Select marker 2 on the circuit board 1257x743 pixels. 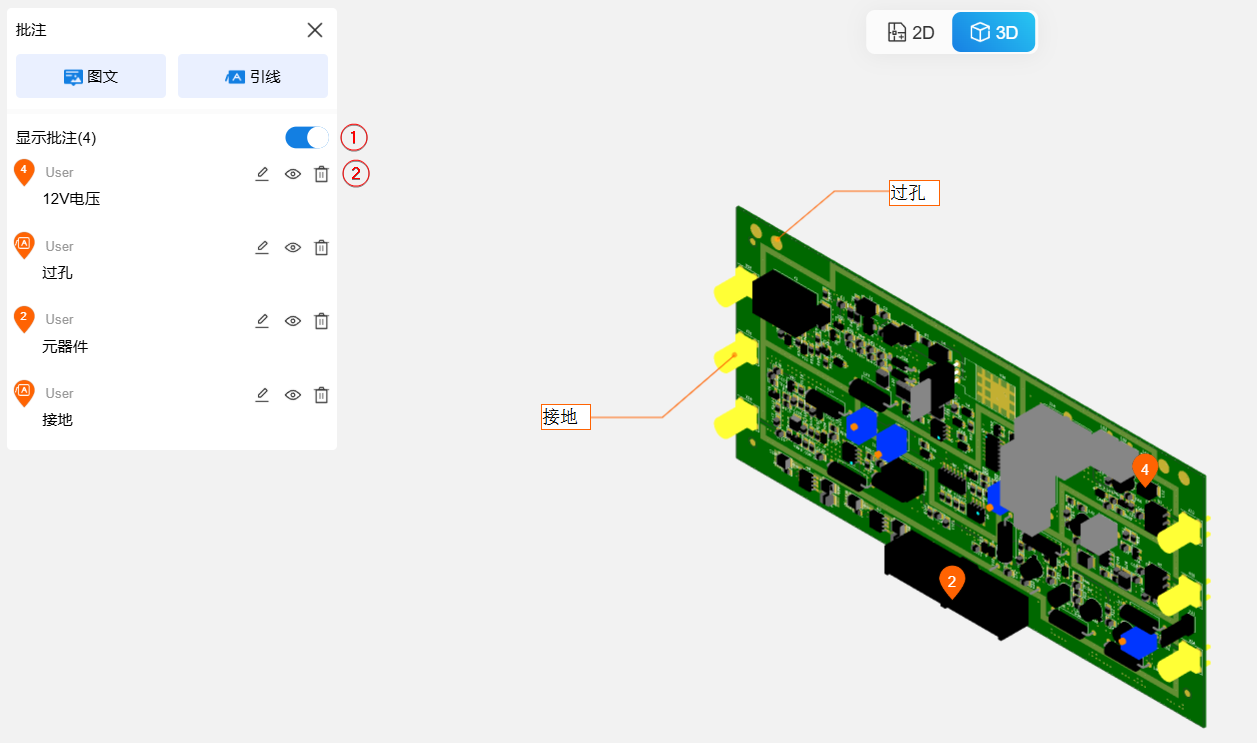click(x=952, y=581)
